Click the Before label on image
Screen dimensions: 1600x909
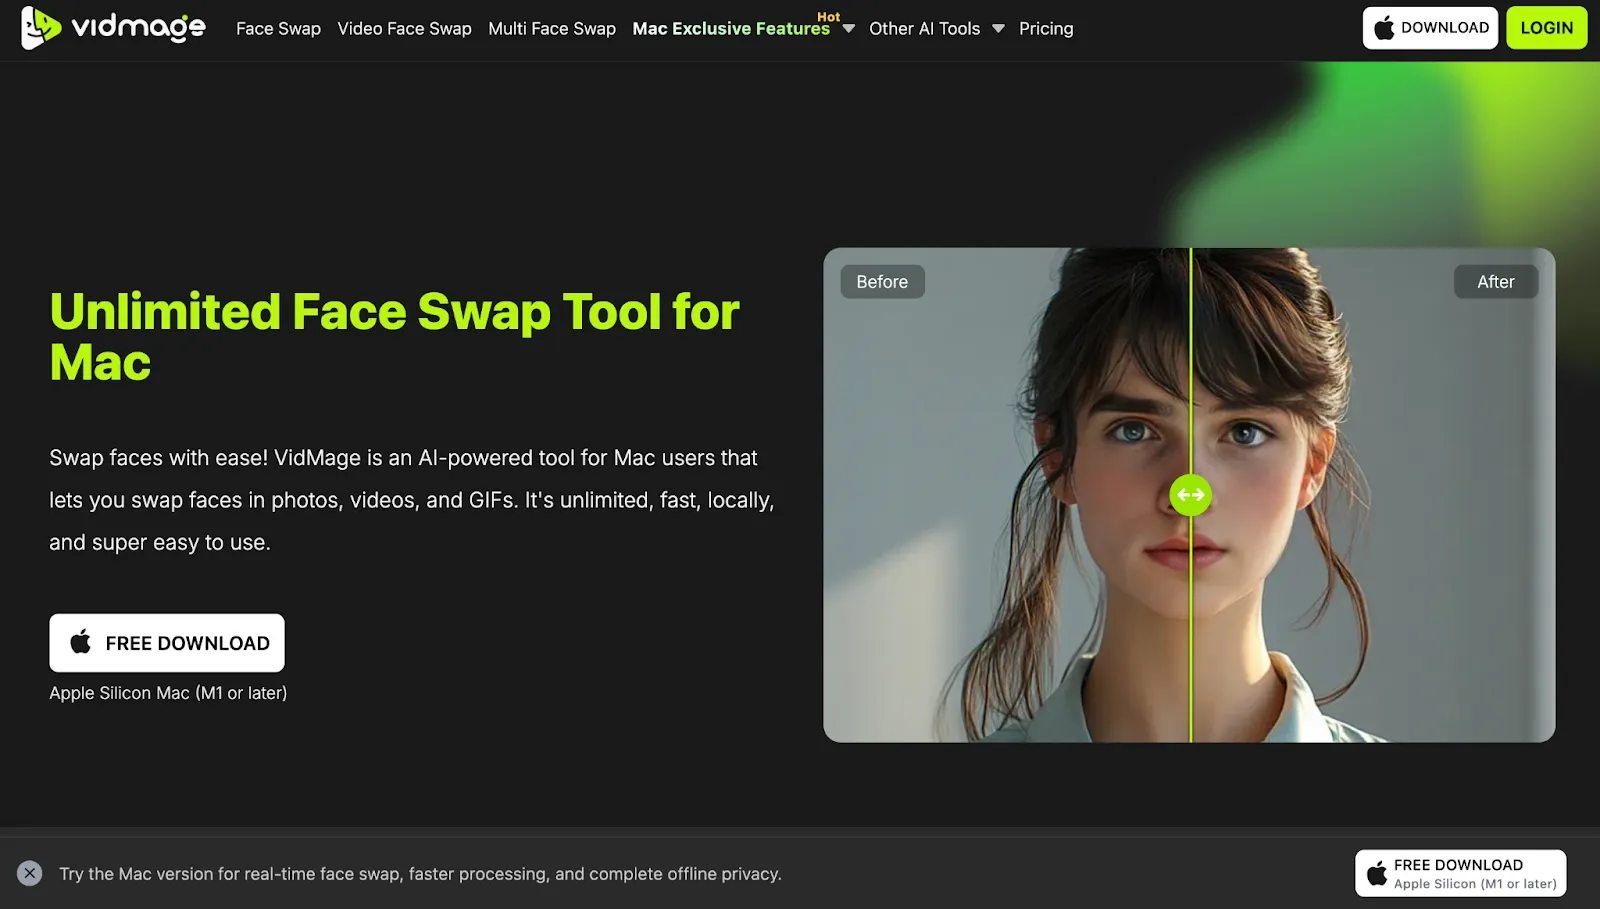(882, 282)
